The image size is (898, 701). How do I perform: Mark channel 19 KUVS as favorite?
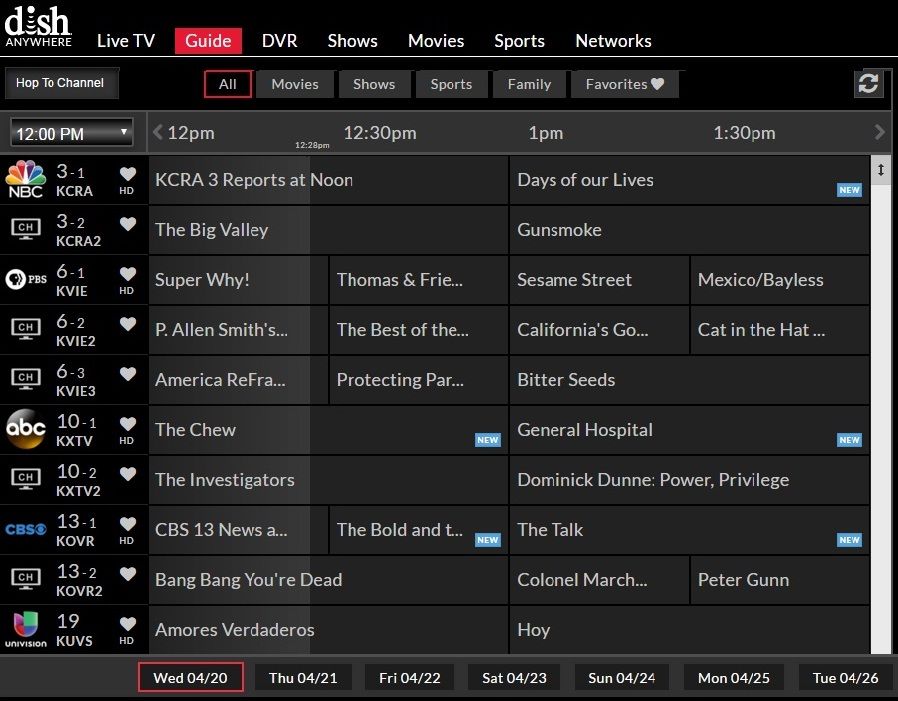[127, 624]
